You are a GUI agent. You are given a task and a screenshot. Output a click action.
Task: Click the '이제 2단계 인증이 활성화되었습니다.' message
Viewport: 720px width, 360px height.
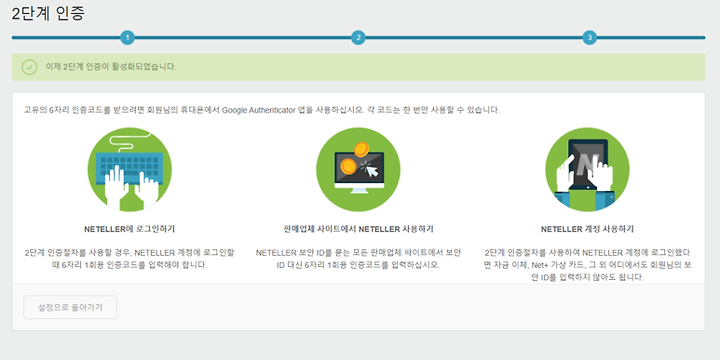tap(111, 67)
